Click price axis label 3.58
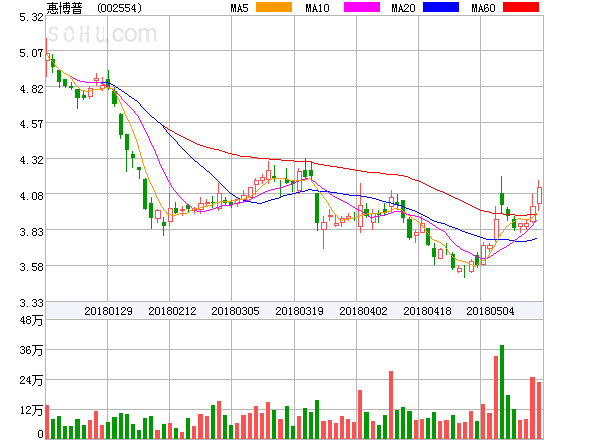The height and width of the screenshot is (440, 600). click(31, 267)
